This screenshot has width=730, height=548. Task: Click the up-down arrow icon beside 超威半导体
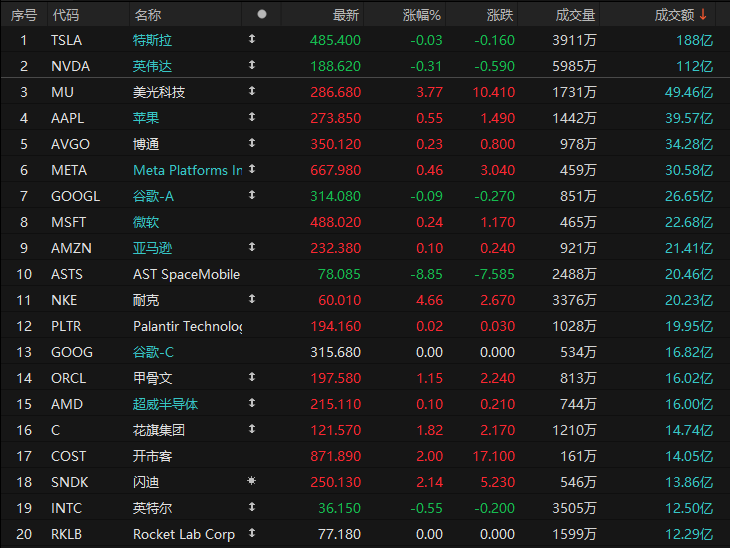[x=252, y=403]
